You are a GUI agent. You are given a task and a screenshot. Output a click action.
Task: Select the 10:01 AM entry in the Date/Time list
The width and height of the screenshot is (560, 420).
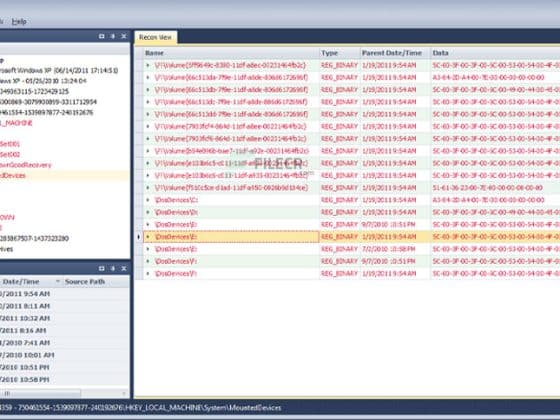pyautogui.click(x=27, y=355)
